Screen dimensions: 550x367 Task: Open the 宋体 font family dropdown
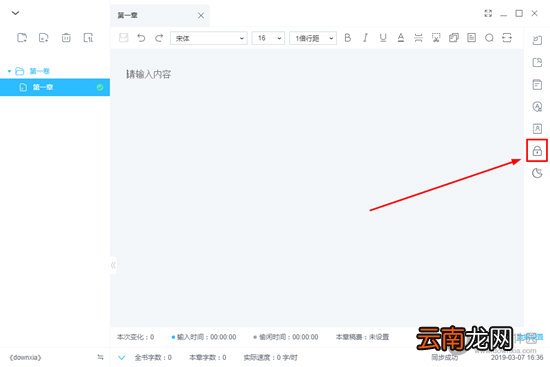[x=209, y=38]
